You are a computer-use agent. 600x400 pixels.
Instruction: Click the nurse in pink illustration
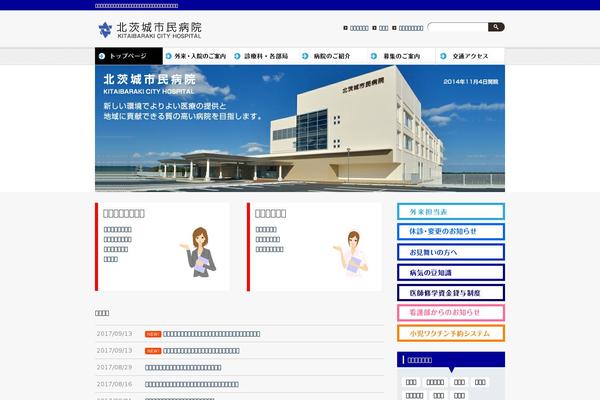tap(352, 253)
